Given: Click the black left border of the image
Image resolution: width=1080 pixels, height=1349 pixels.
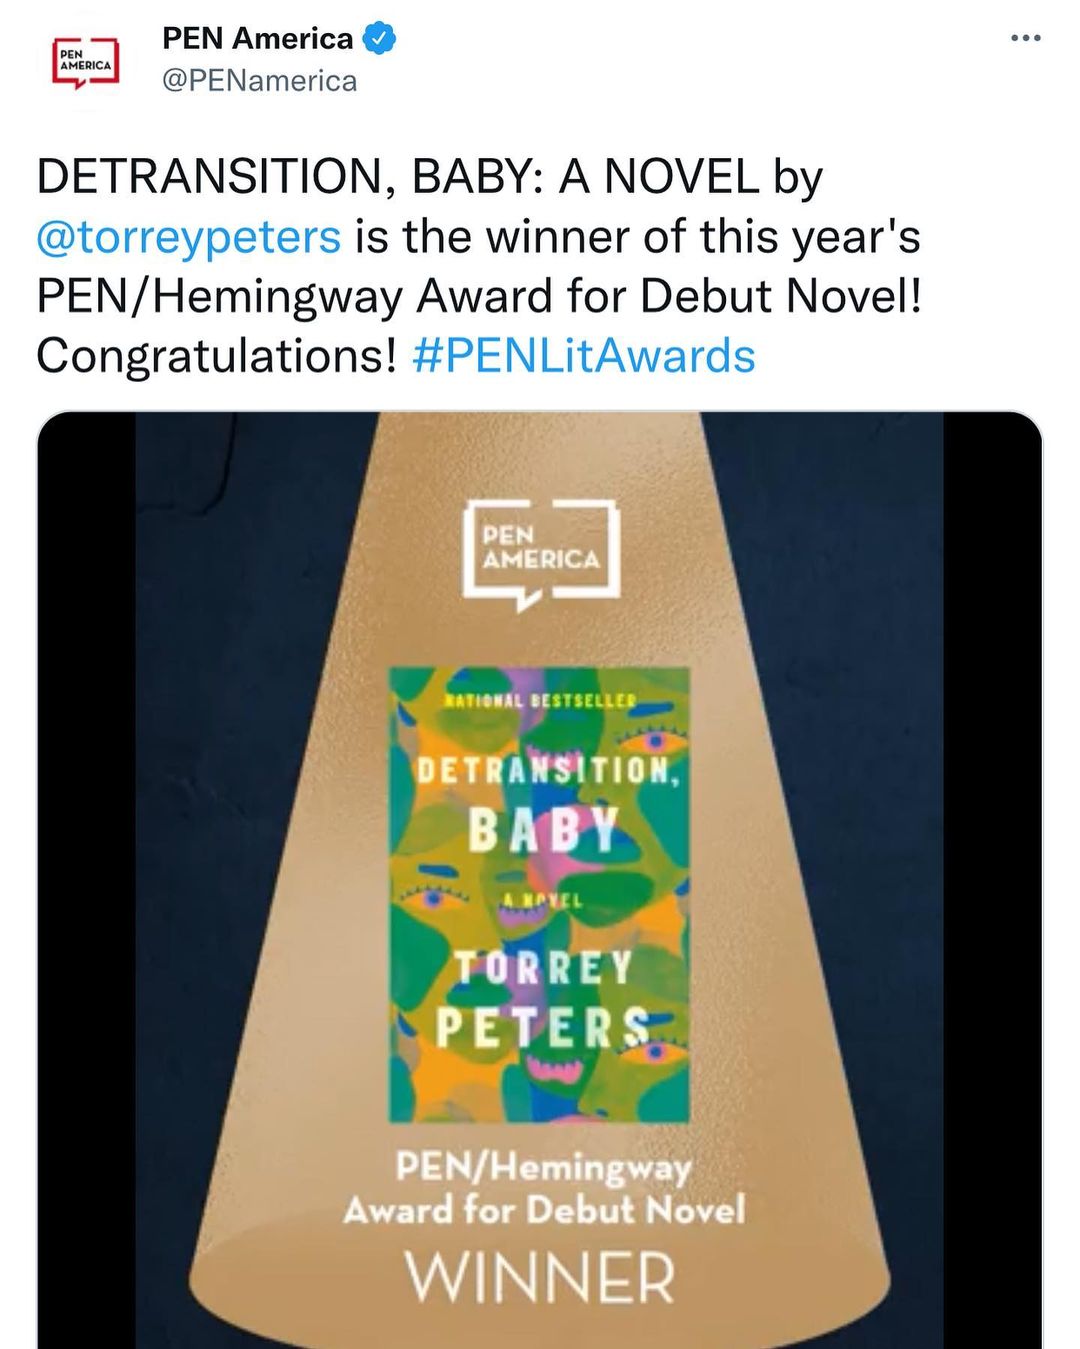Looking at the screenshot, I should 86,880.
